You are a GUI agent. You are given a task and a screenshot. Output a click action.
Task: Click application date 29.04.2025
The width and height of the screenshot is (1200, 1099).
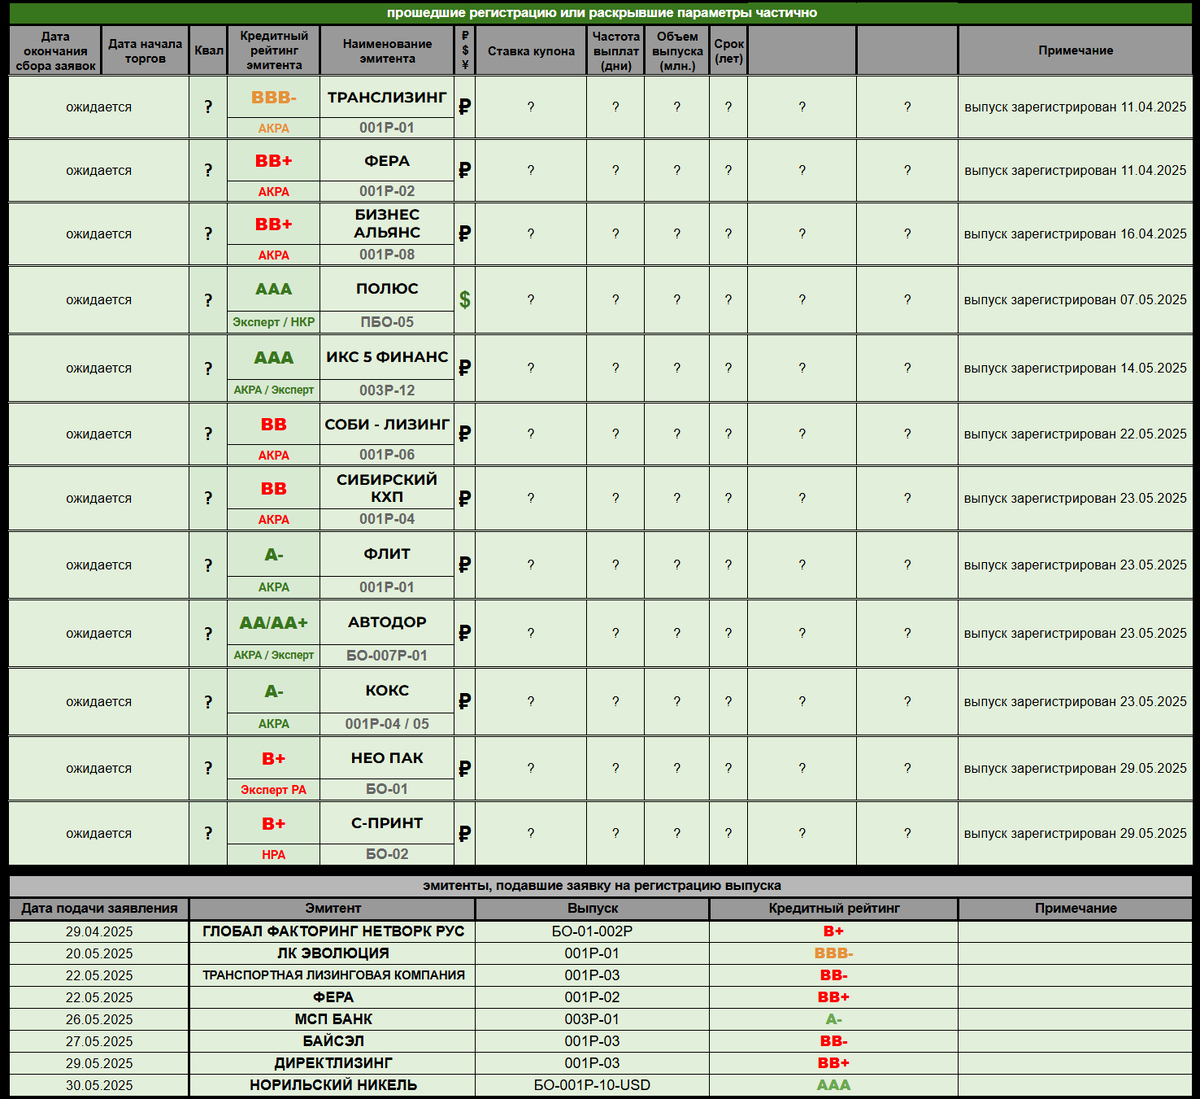[99, 931]
